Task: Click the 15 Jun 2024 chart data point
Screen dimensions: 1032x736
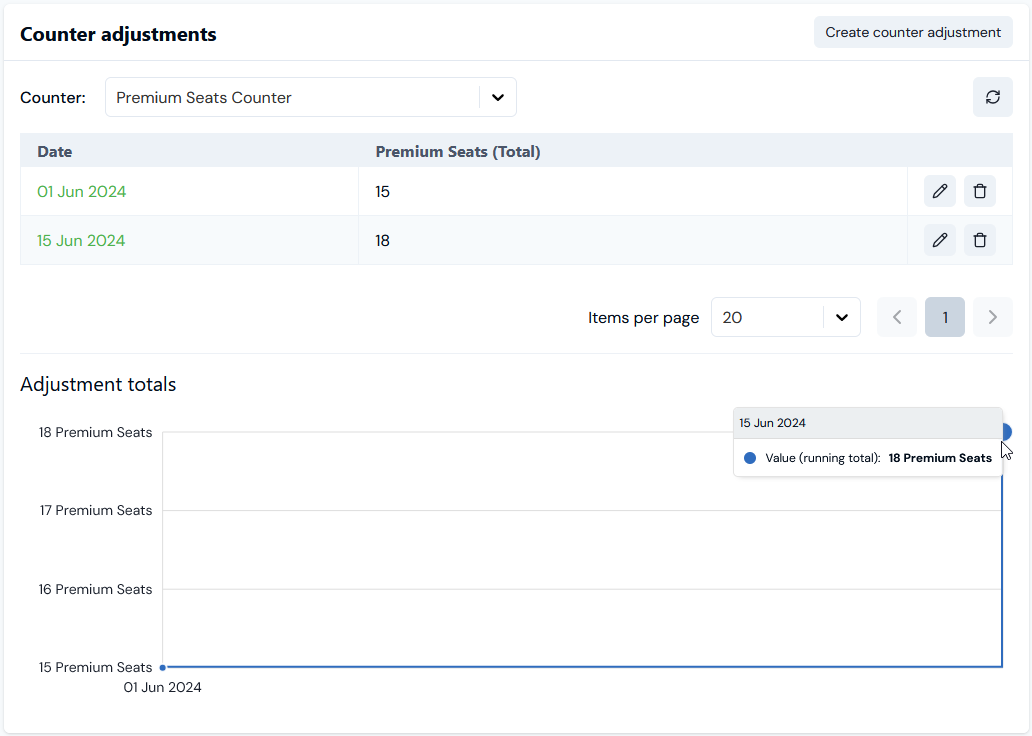Action: click(x=1005, y=432)
